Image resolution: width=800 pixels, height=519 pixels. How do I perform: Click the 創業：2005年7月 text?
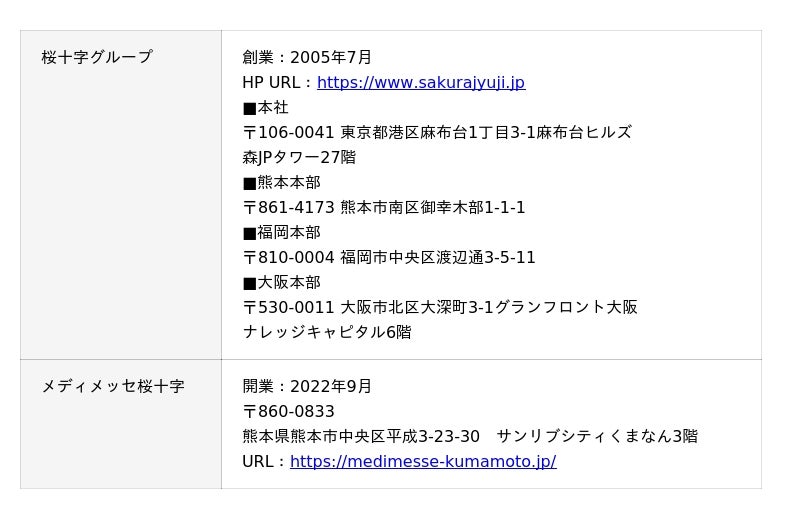pos(307,58)
